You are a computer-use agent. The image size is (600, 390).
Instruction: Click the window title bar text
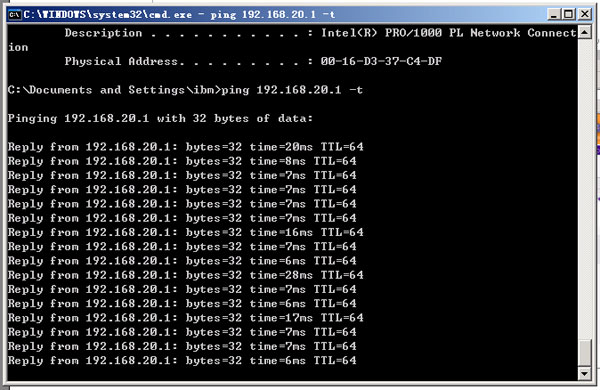[x=179, y=15]
